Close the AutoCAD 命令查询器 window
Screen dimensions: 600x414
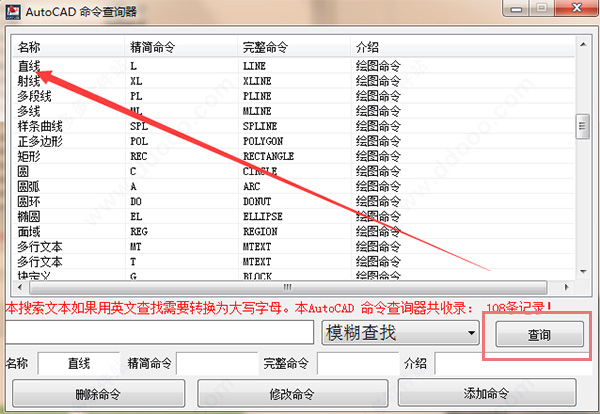coord(577,8)
